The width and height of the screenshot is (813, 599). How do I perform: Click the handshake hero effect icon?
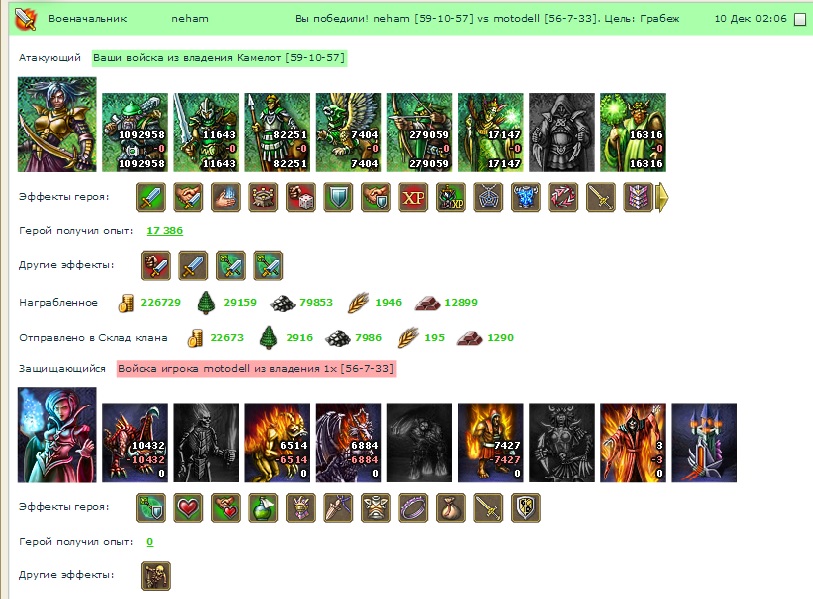click(x=188, y=197)
